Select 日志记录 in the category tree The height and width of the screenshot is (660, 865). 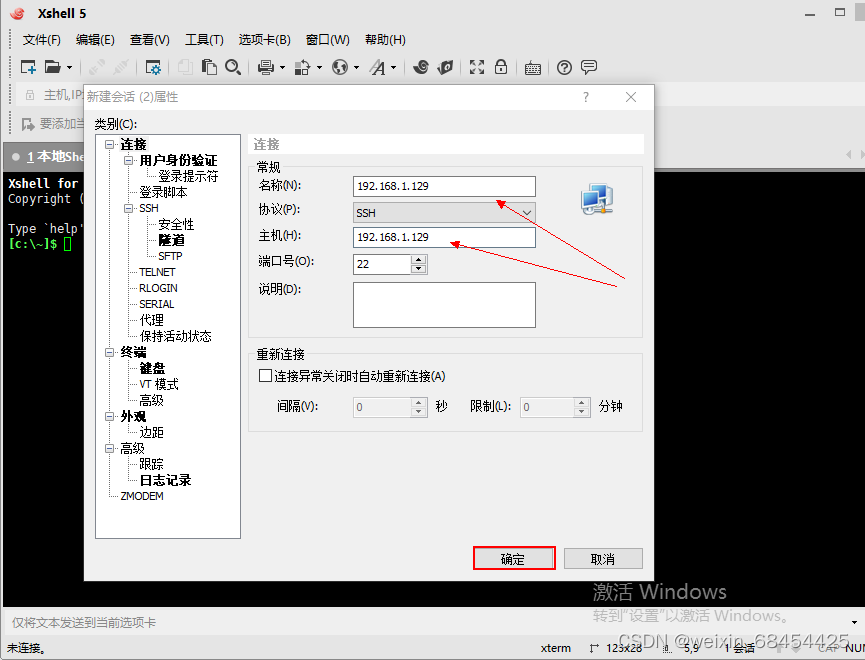(165, 480)
